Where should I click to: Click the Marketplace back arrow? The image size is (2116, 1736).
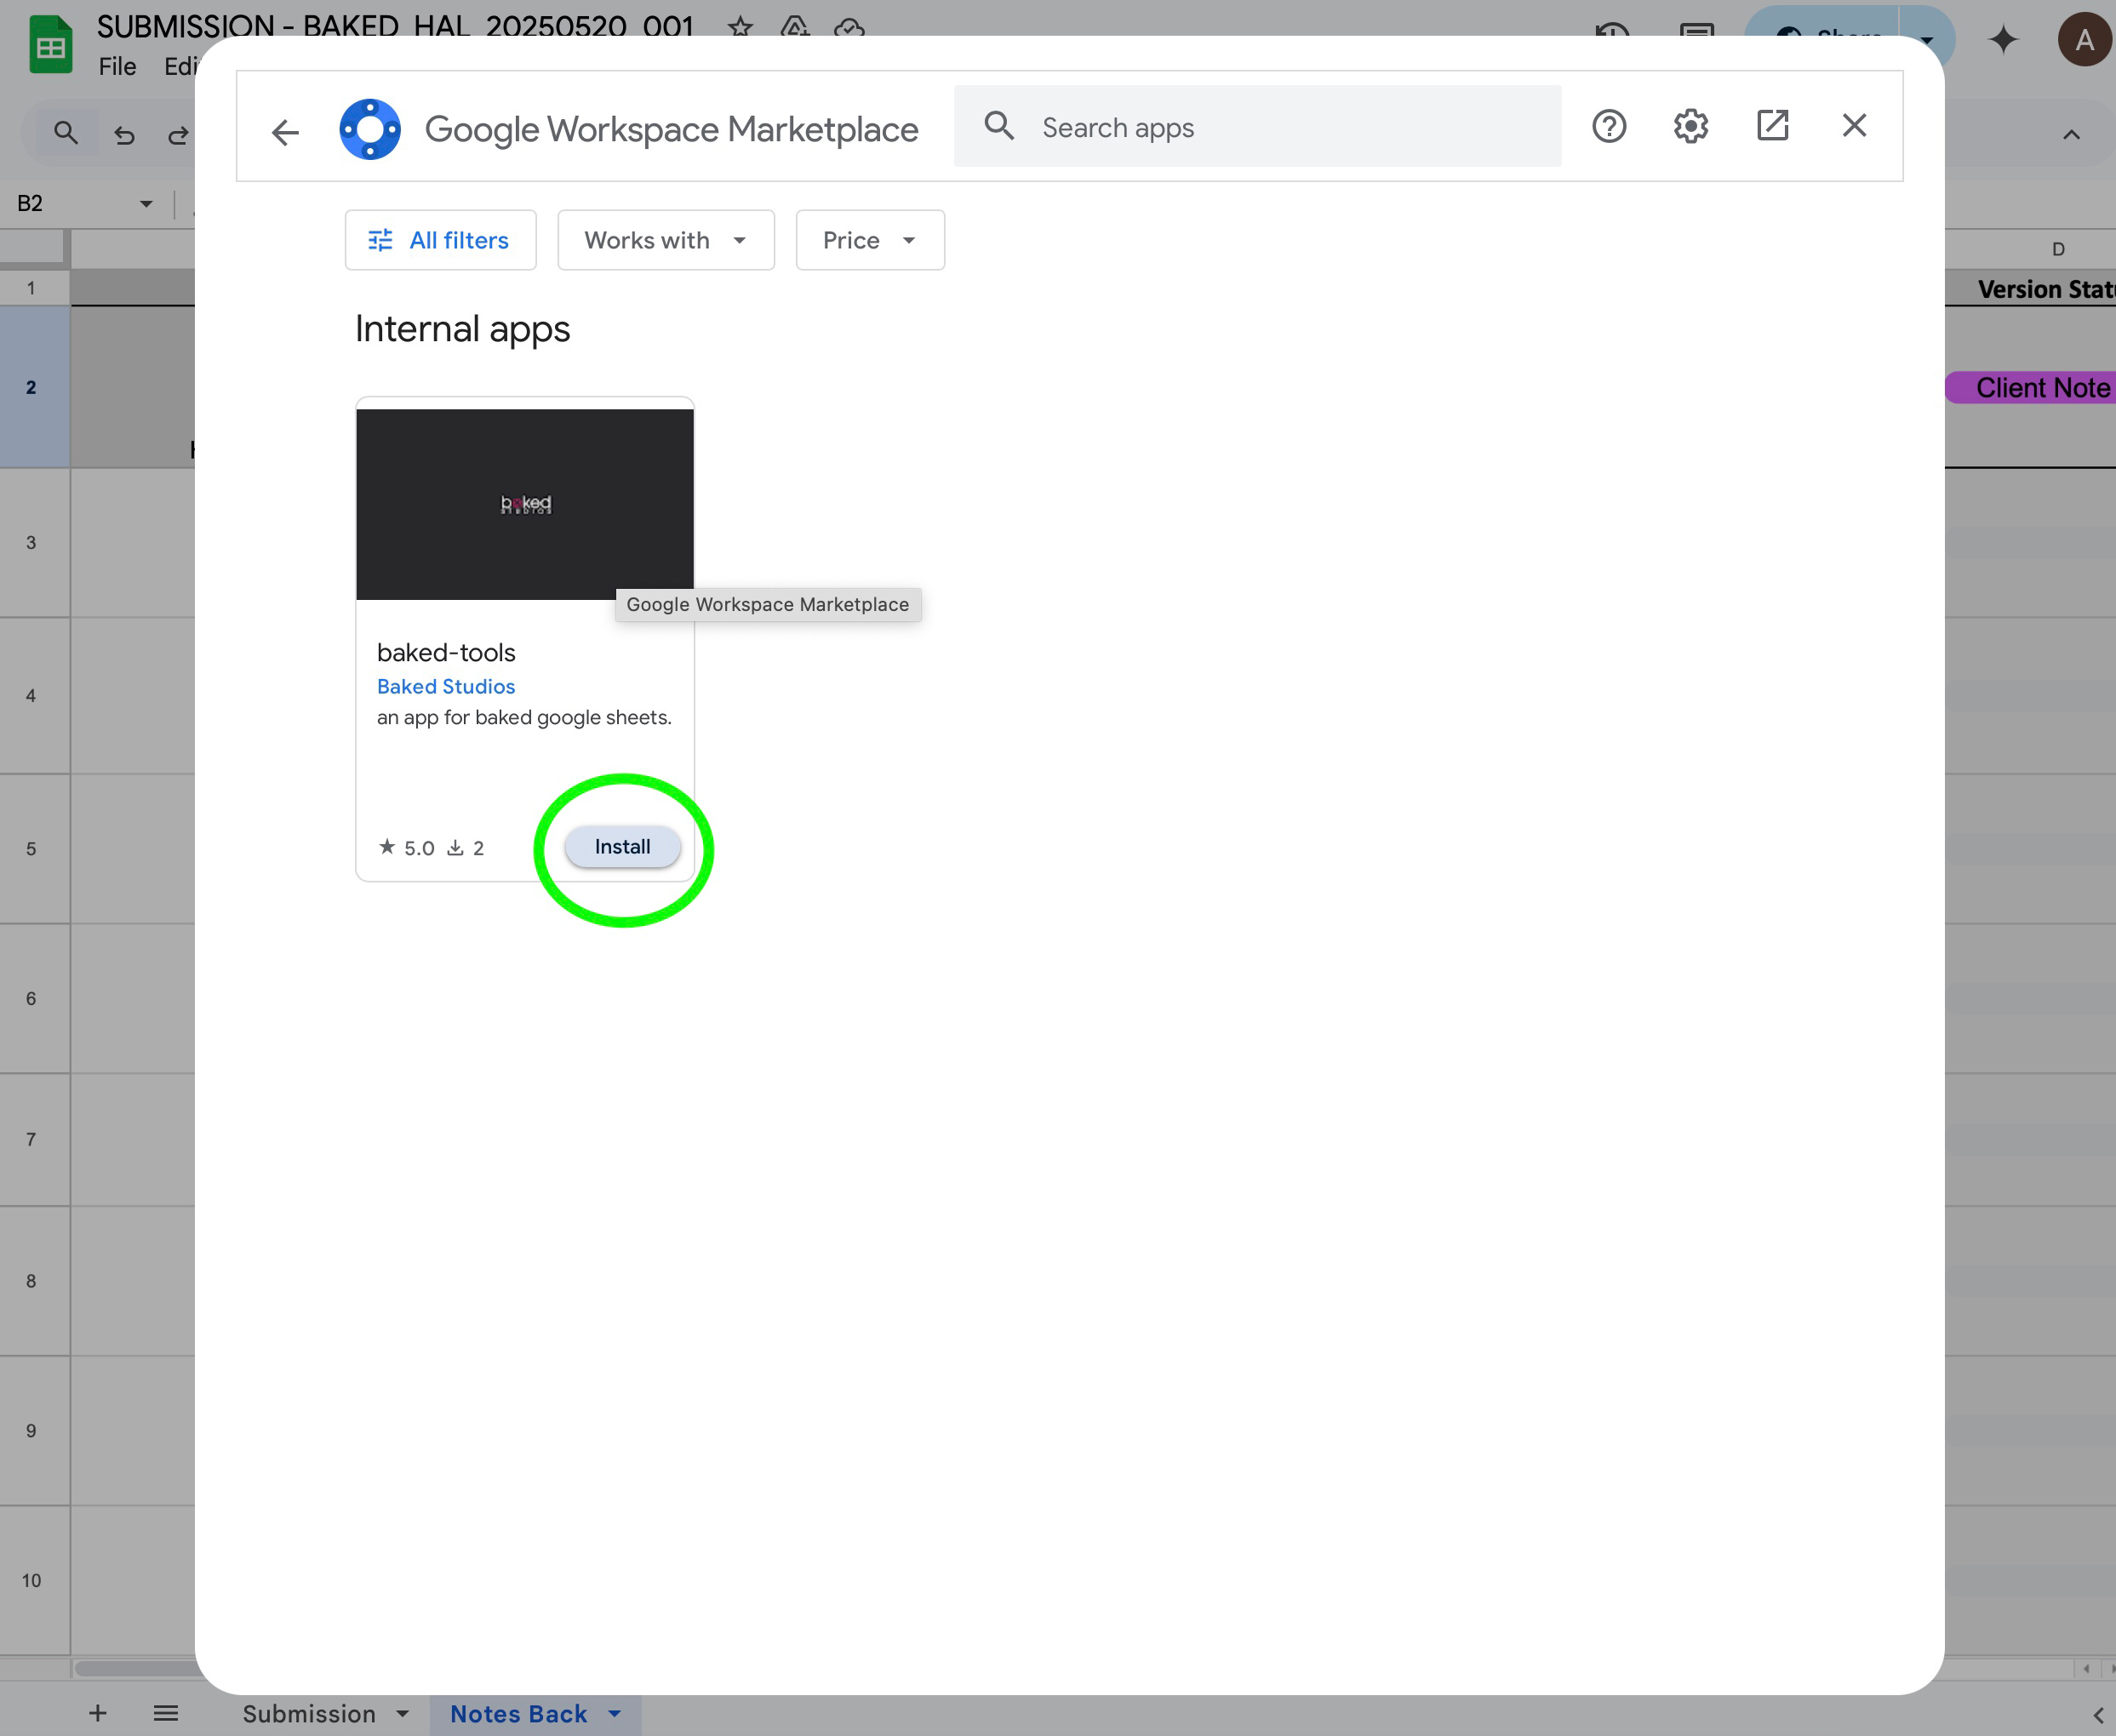point(285,131)
